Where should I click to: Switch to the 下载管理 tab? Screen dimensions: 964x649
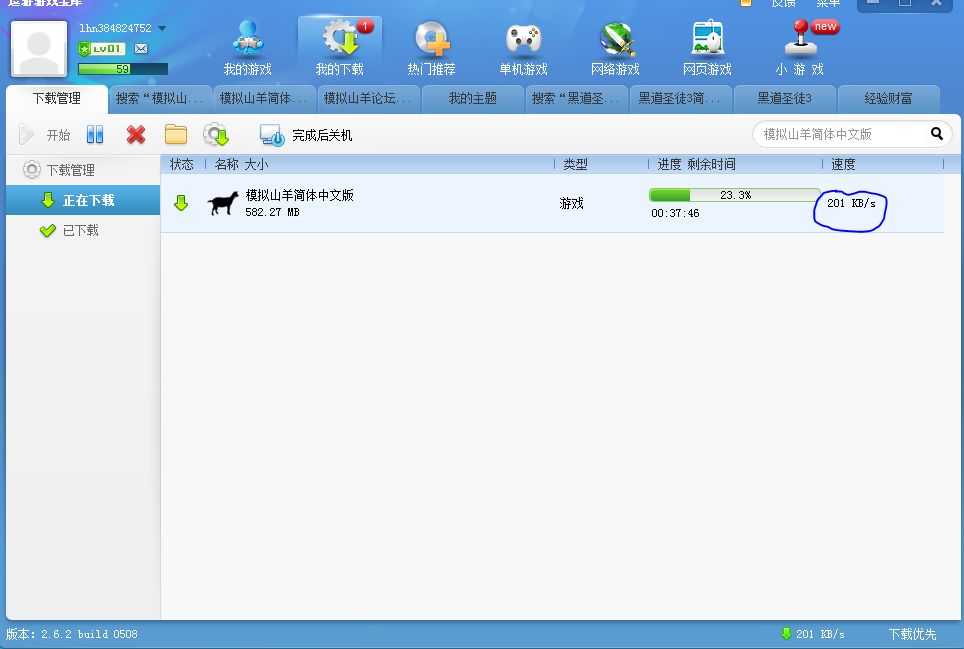click(x=57, y=98)
